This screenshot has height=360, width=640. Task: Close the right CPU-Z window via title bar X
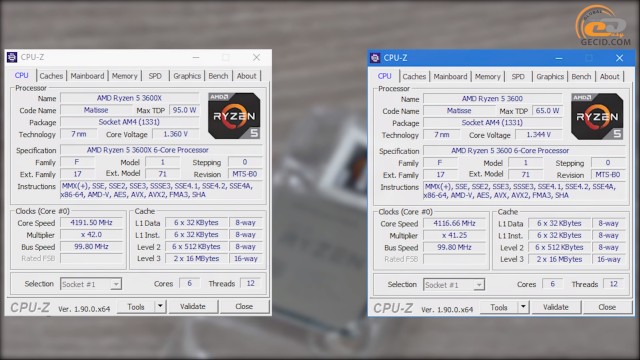619,58
